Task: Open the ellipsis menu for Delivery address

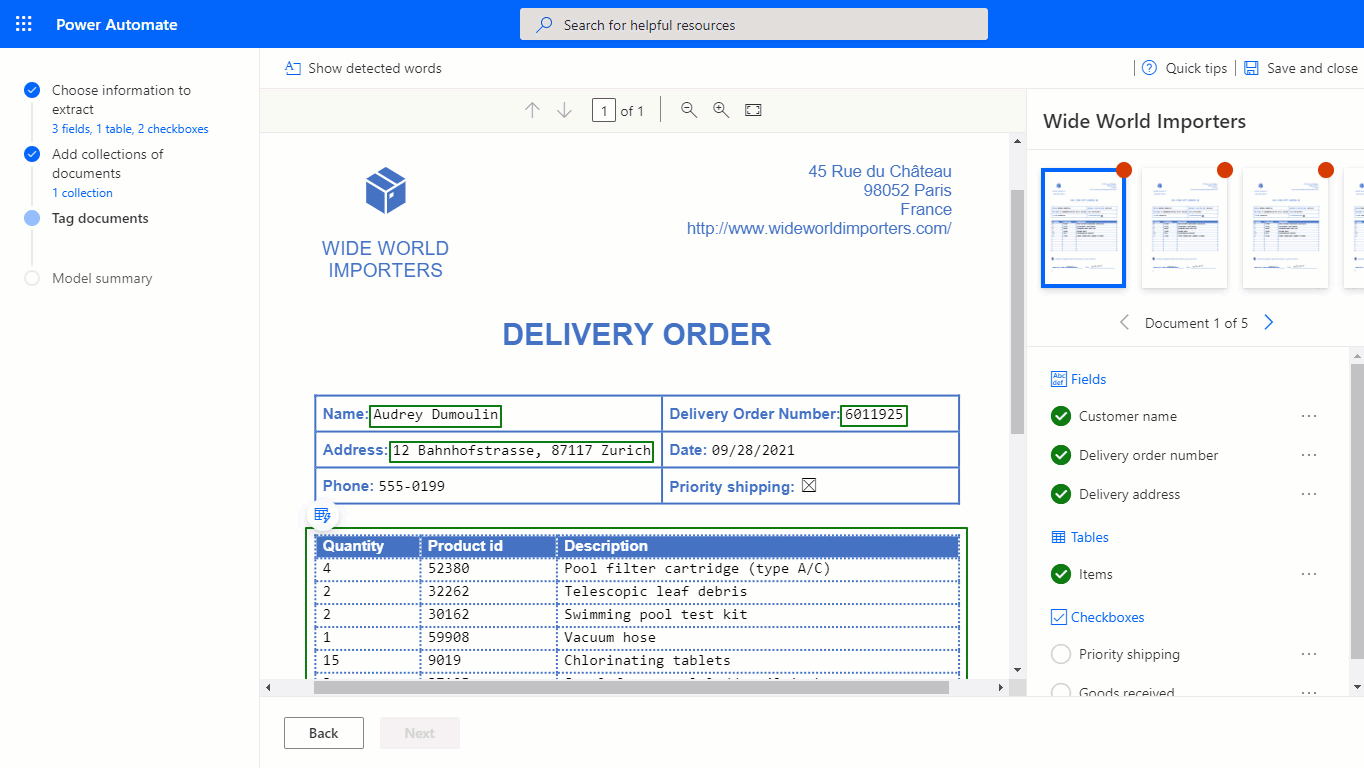Action: click(1309, 494)
